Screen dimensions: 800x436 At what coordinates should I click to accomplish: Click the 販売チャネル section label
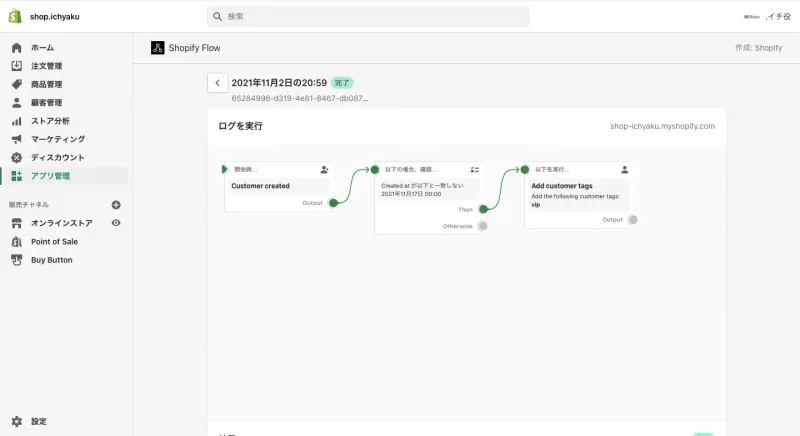[29, 204]
